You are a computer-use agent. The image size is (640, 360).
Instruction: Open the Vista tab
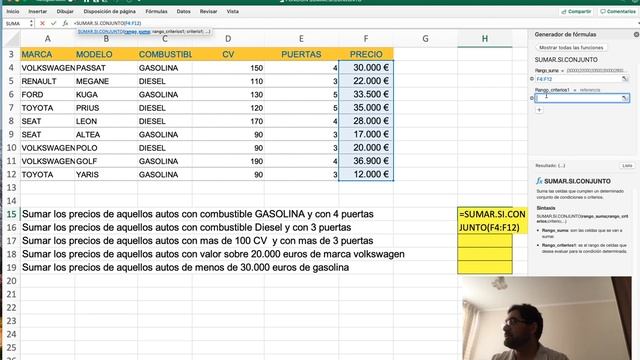coord(233,11)
